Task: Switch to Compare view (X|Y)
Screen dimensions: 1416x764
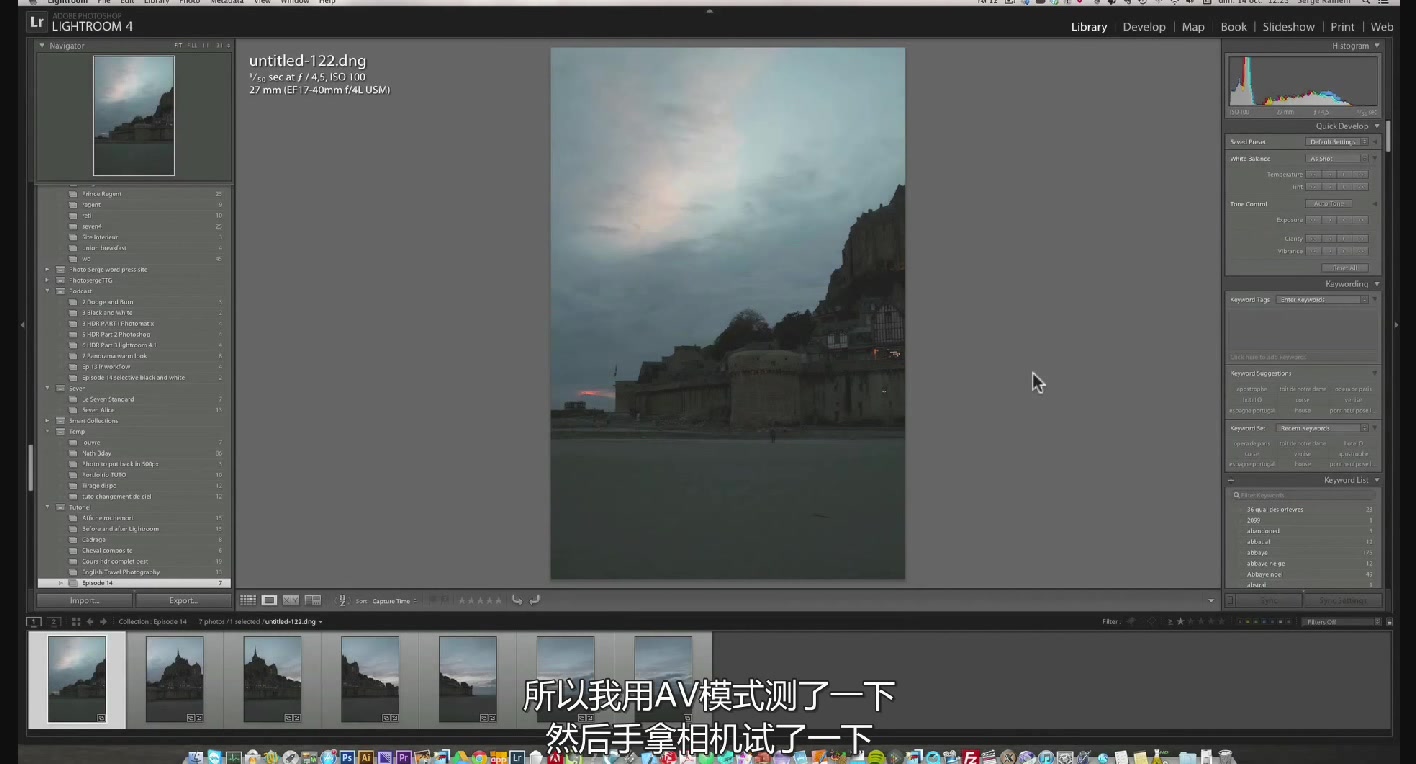Action: pyautogui.click(x=291, y=600)
